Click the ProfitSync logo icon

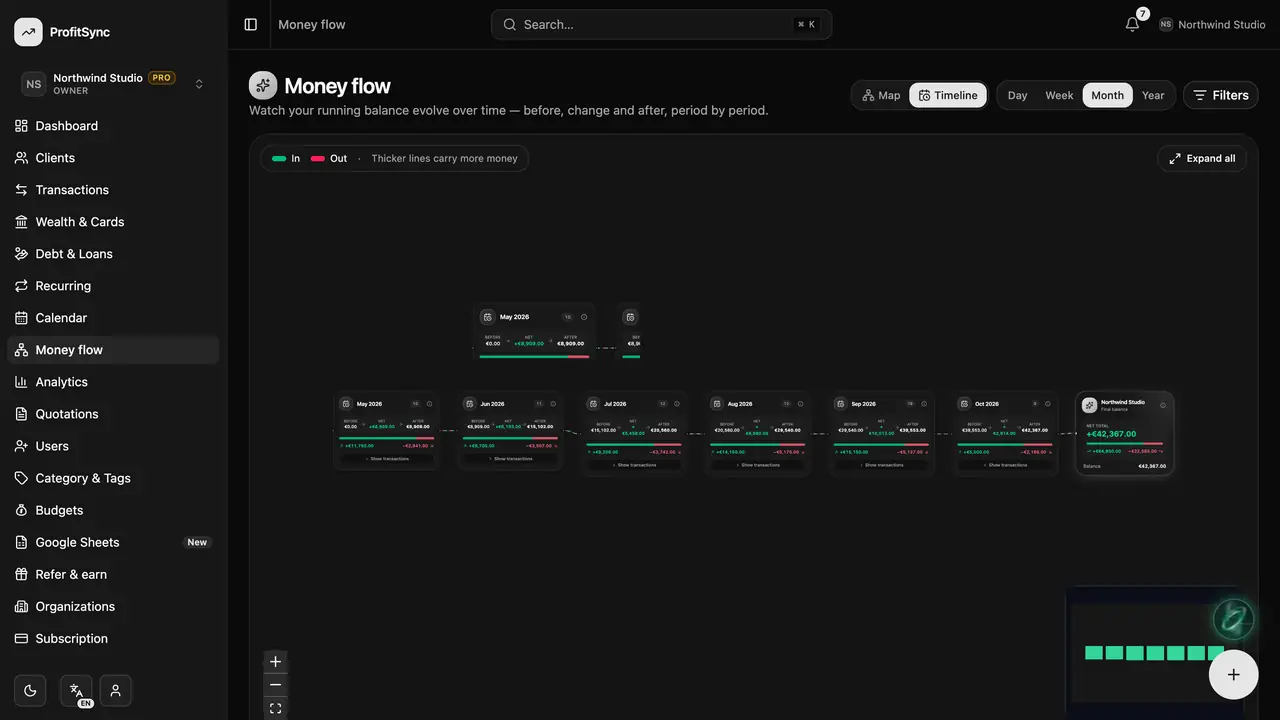coord(28,32)
